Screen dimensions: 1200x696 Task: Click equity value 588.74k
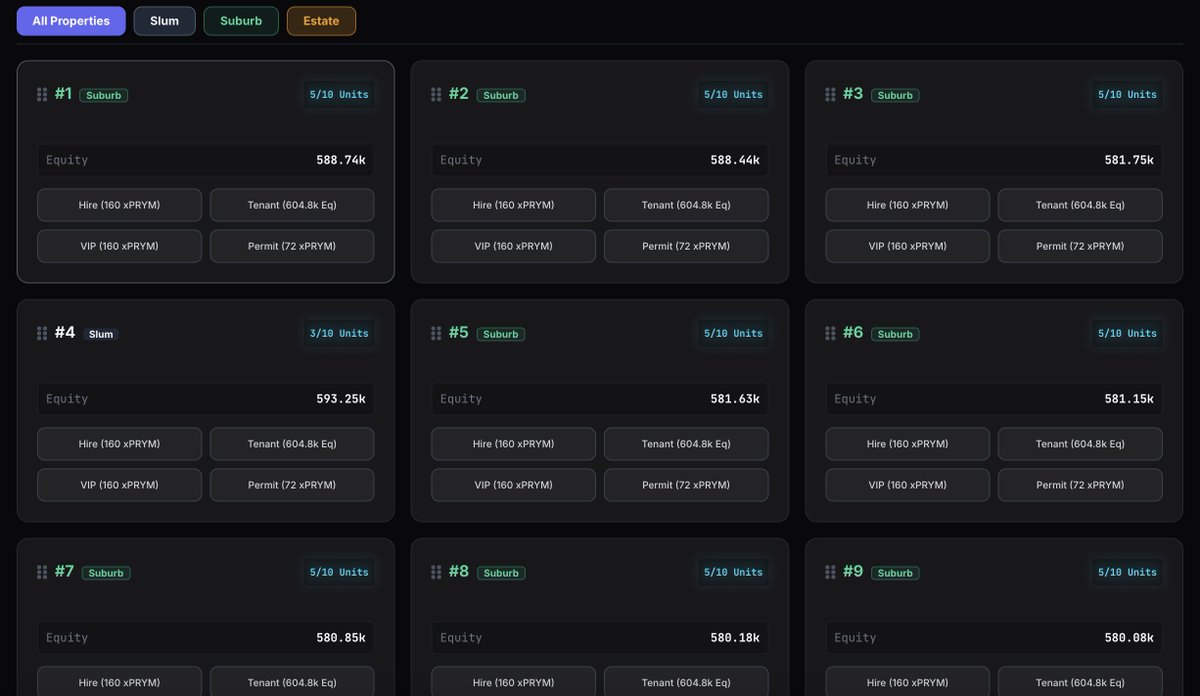coord(341,160)
